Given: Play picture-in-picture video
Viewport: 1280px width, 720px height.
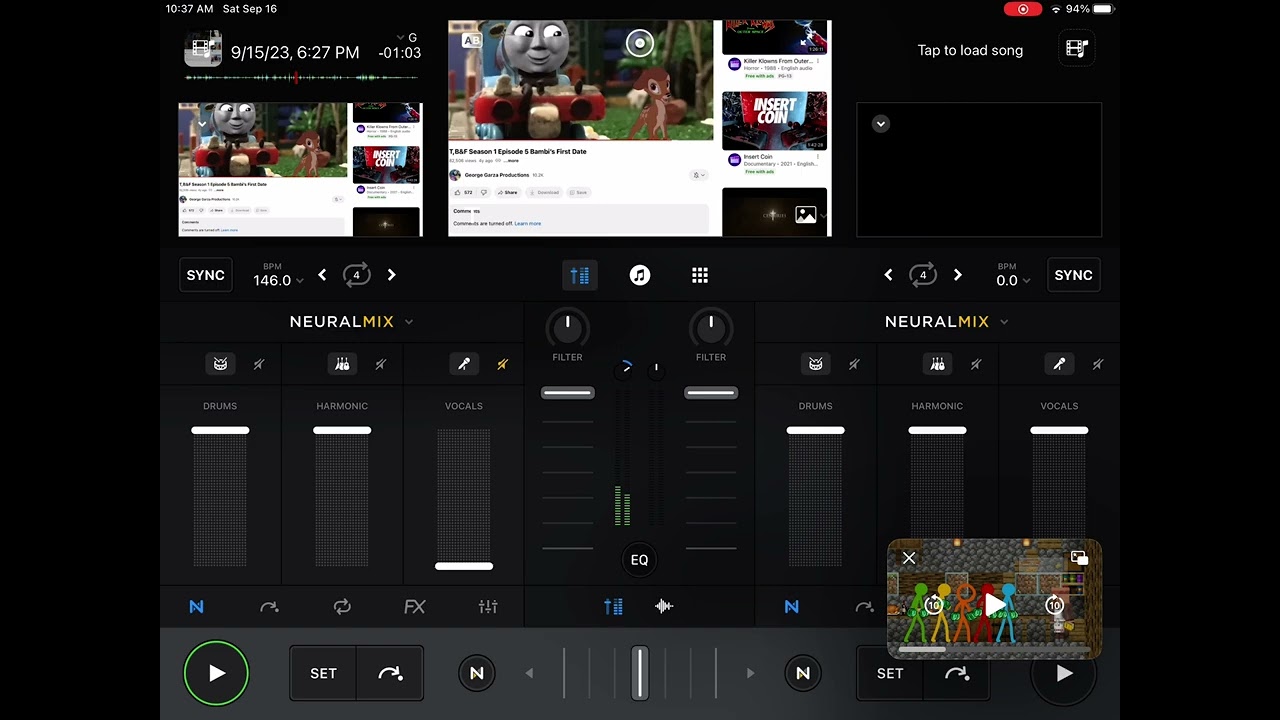Looking at the screenshot, I should coord(994,604).
